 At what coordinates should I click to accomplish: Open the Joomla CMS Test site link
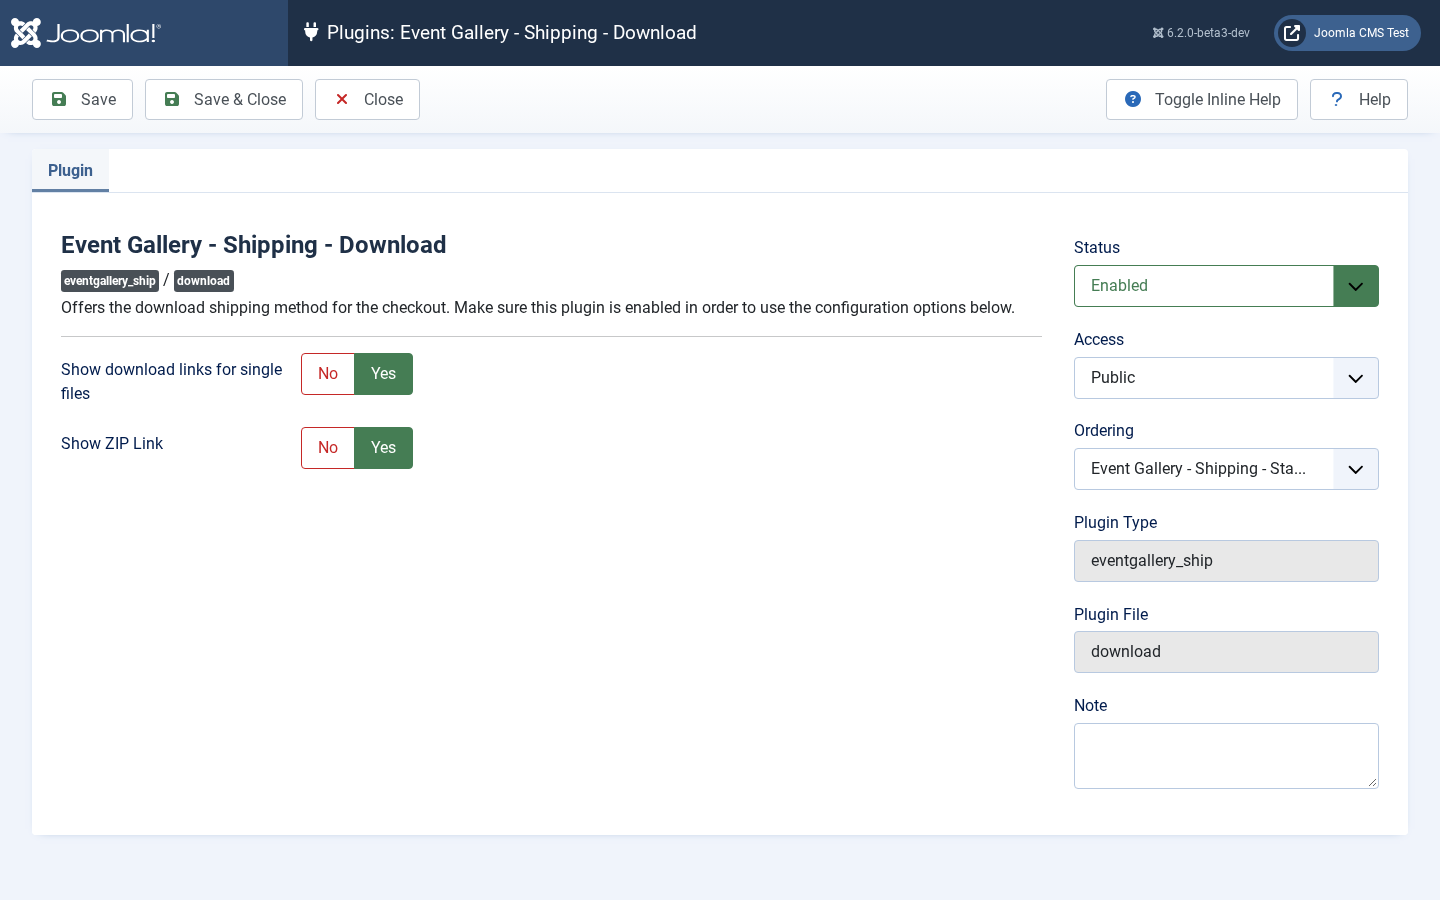coord(1347,33)
